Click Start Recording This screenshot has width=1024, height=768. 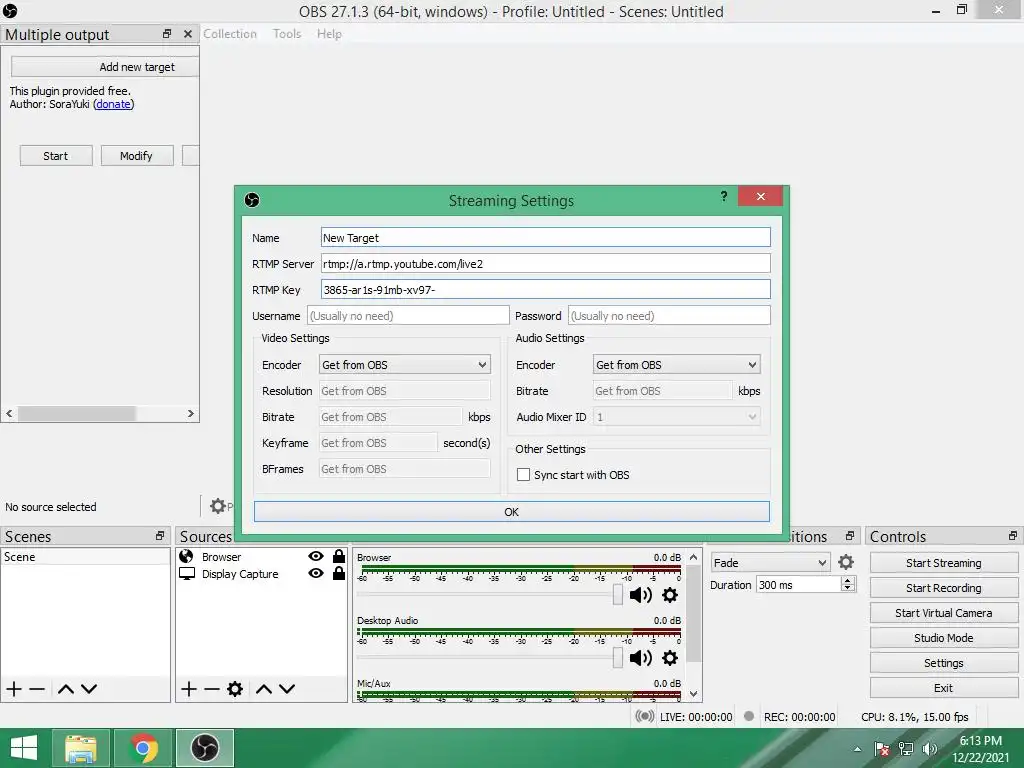943,588
